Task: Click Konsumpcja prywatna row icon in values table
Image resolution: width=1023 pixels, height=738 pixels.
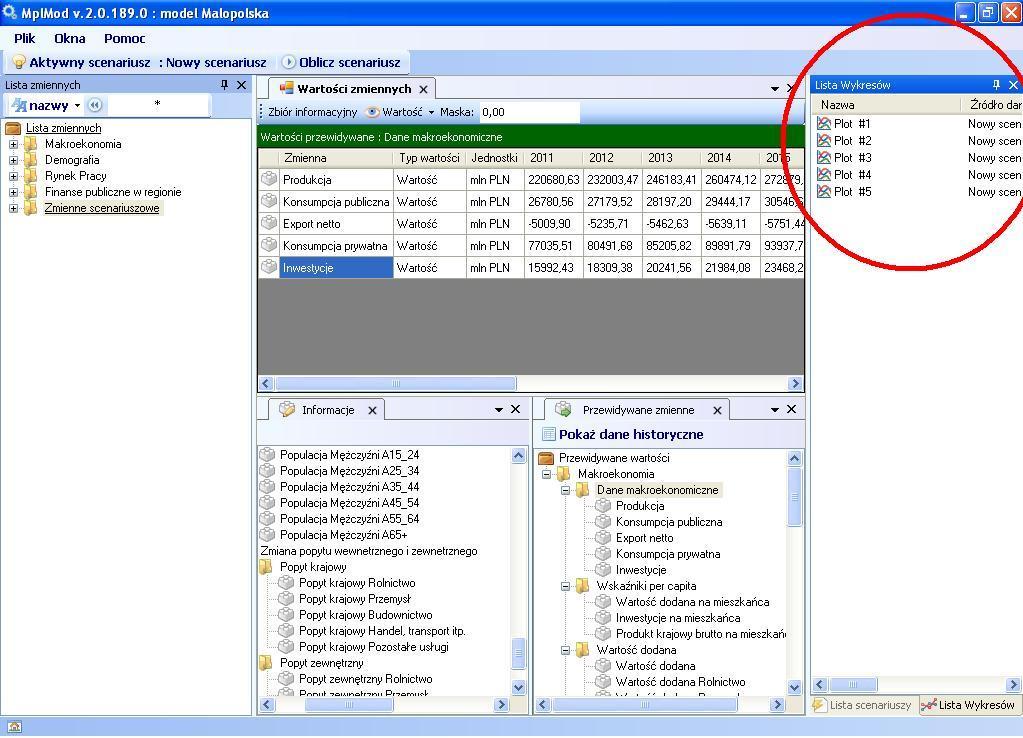Action: (269, 245)
